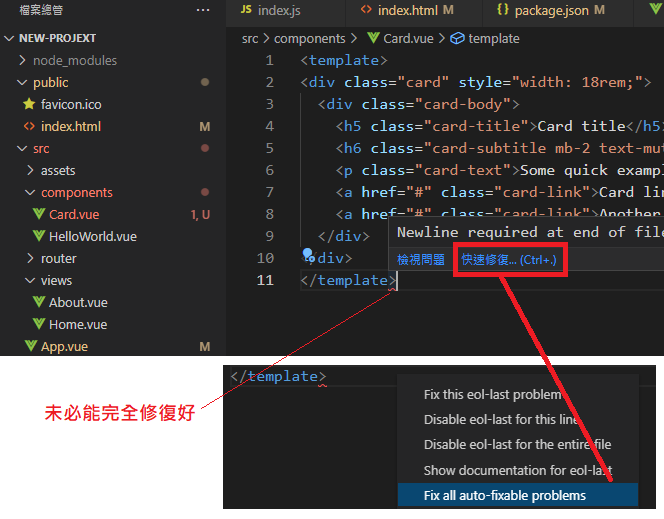Open index.html under public folder
Image resolution: width=664 pixels, height=519 pixels.
71,126
